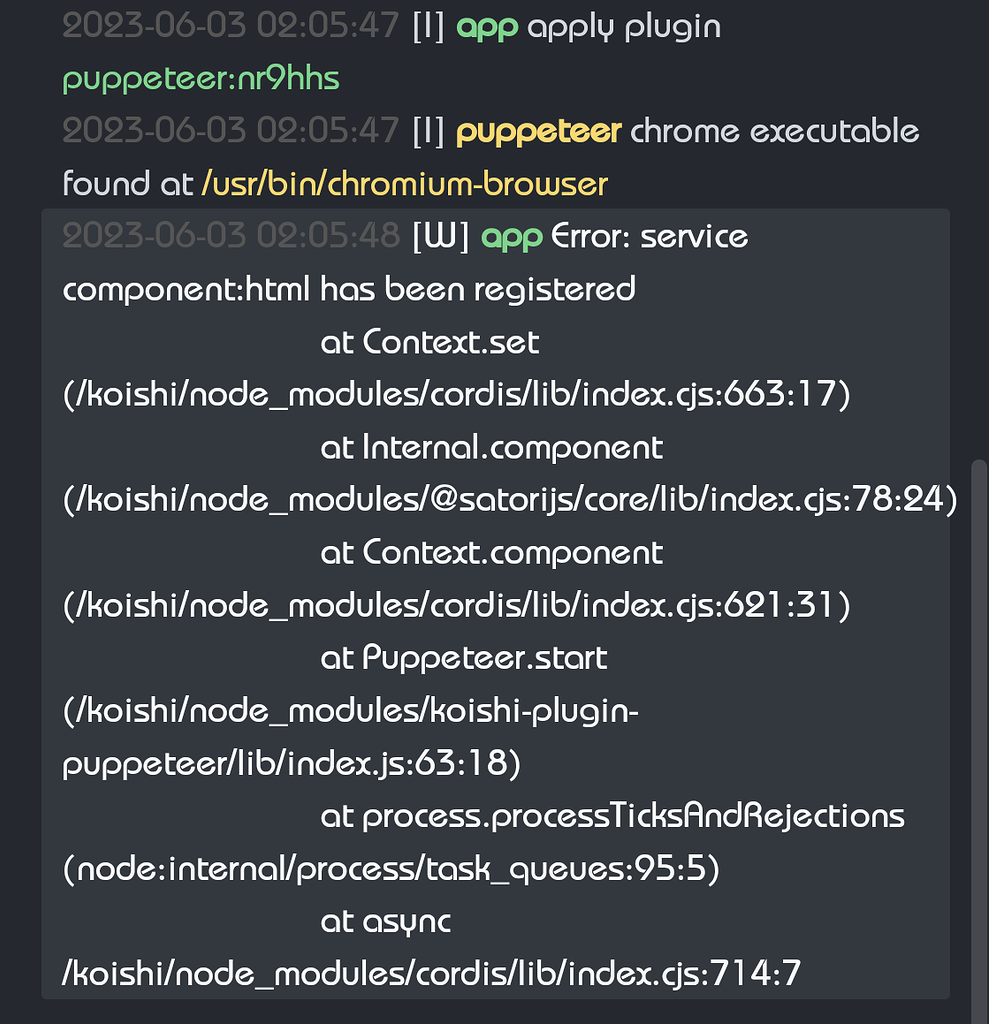989x1024 pixels.
Task: Click the green app label before Error
Action: point(512,237)
